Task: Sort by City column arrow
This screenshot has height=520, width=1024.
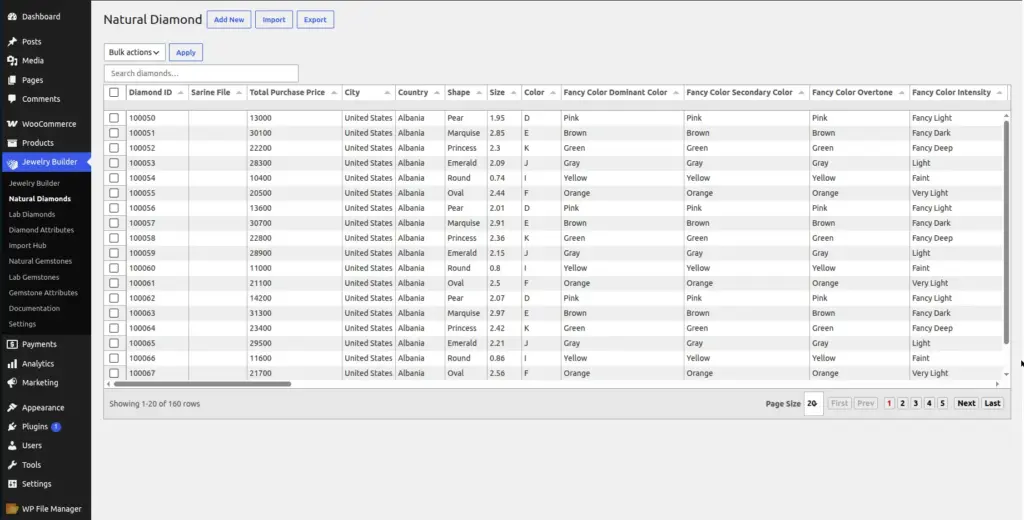Action: [x=387, y=93]
